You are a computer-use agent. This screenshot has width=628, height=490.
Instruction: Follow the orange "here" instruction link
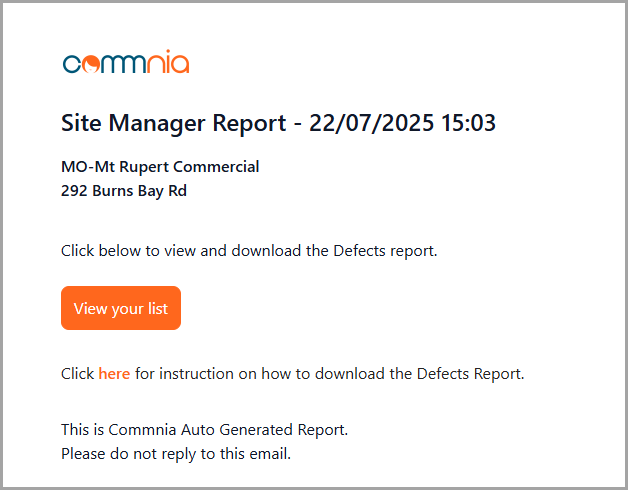(x=114, y=373)
